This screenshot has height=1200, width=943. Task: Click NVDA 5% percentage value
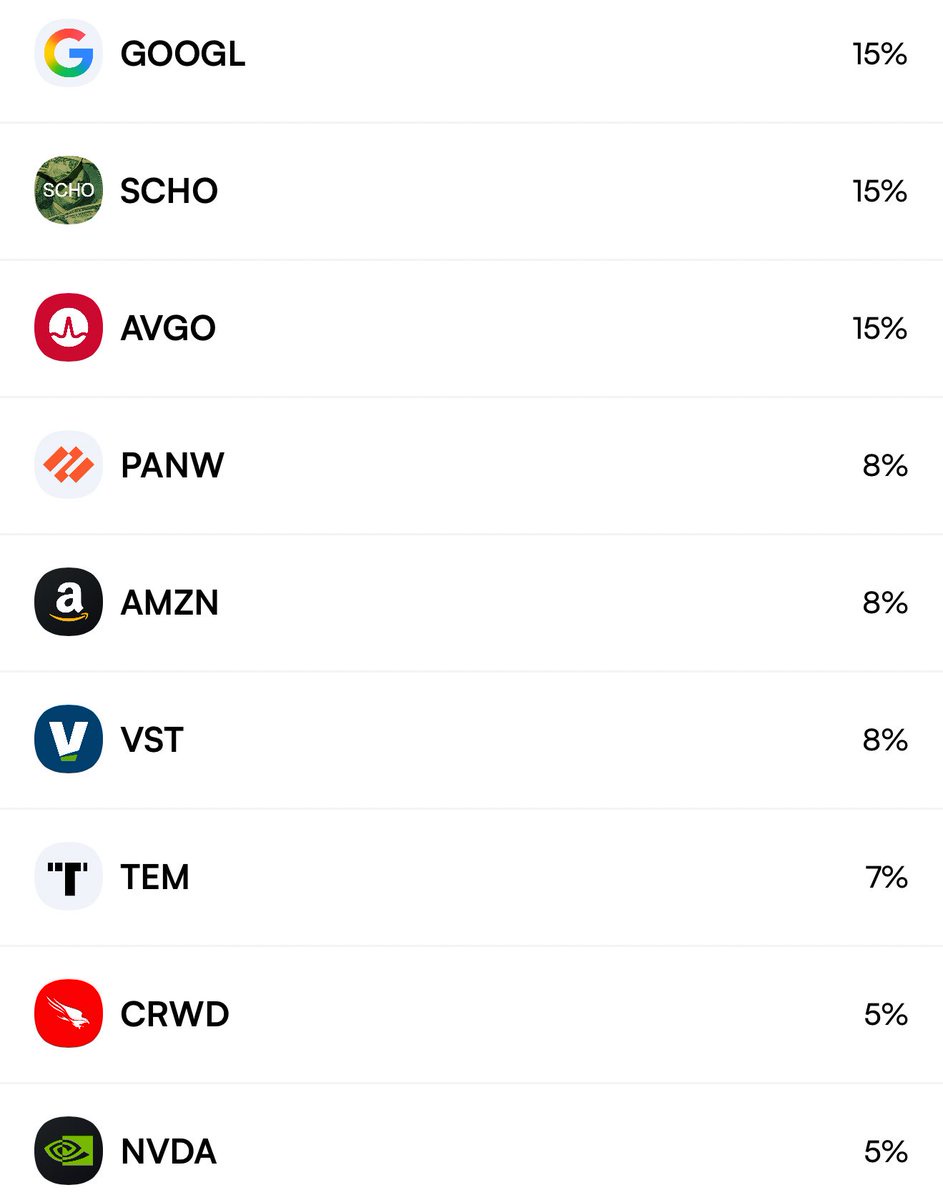coord(885,1151)
